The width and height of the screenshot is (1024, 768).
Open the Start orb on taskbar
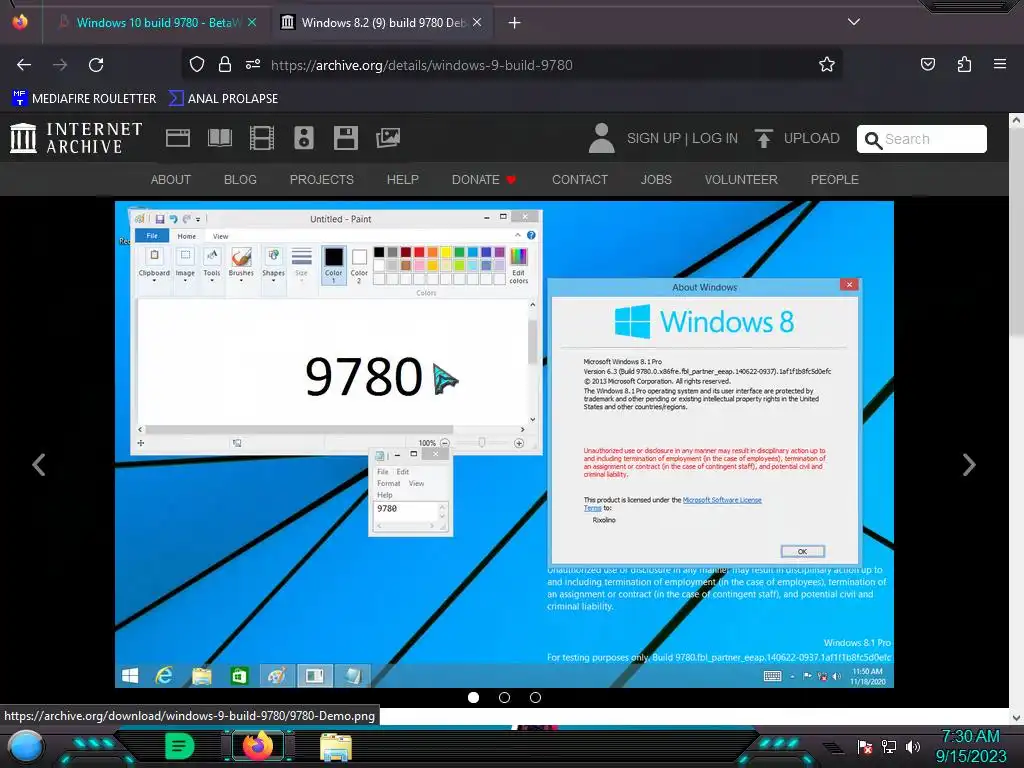[26, 746]
